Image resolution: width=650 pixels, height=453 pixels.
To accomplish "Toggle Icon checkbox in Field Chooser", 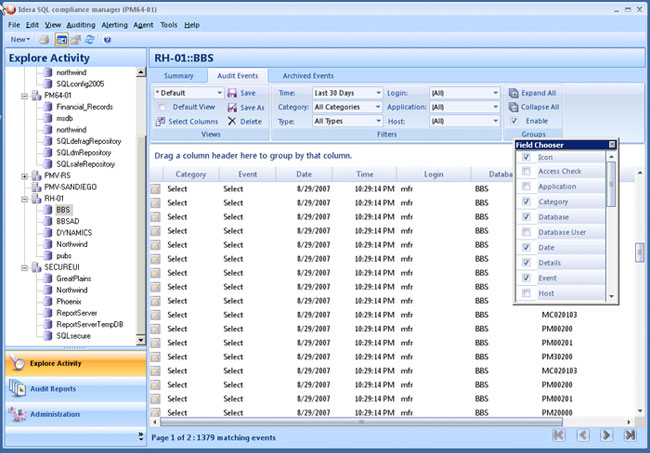I will pyautogui.click(x=526, y=157).
